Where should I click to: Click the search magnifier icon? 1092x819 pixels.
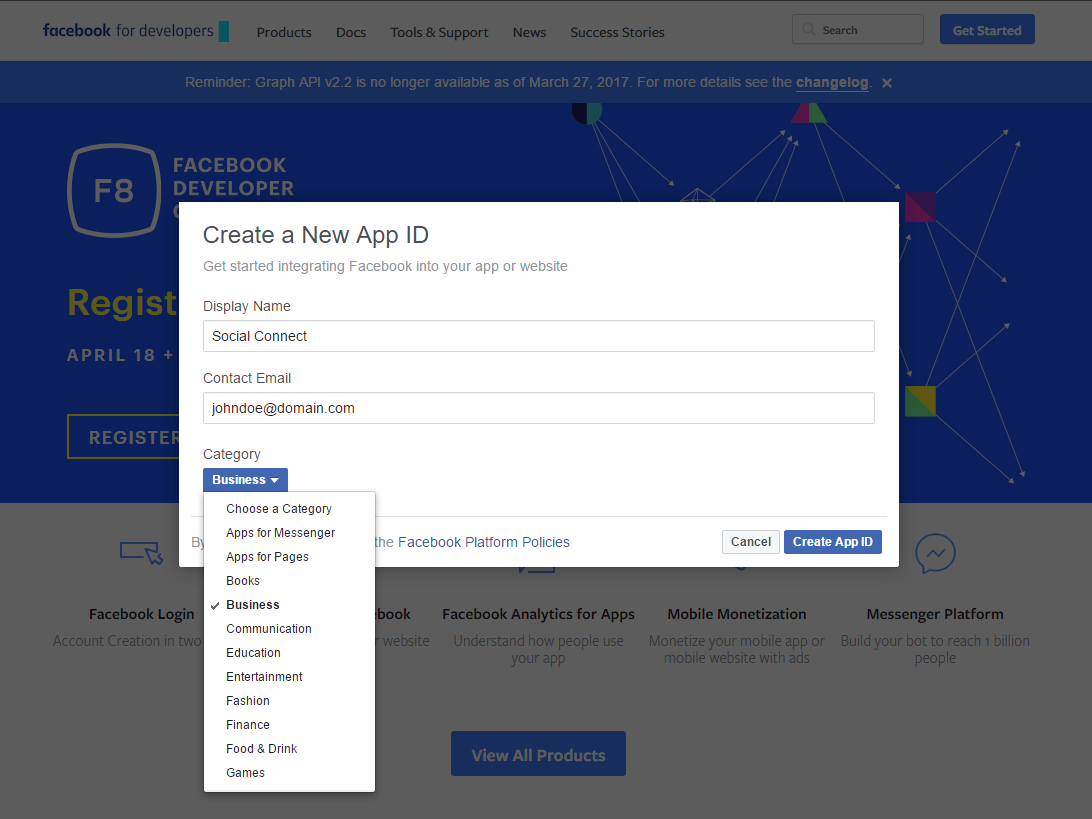click(809, 29)
